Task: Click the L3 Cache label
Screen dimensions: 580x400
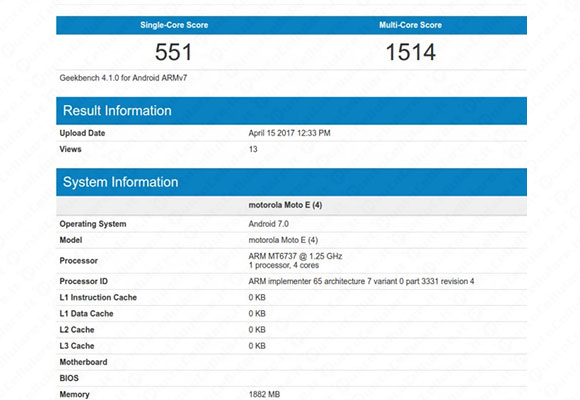Action: (77, 346)
